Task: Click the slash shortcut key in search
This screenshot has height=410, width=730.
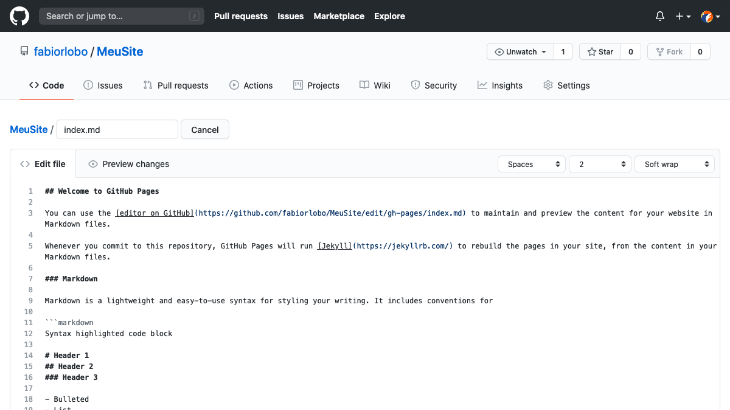Action: [194, 16]
